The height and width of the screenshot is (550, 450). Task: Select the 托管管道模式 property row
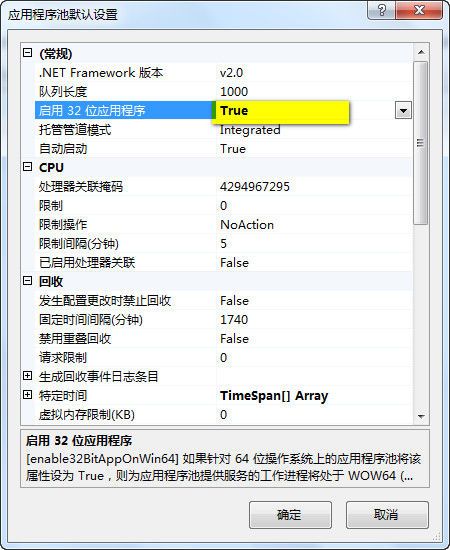coord(224,130)
